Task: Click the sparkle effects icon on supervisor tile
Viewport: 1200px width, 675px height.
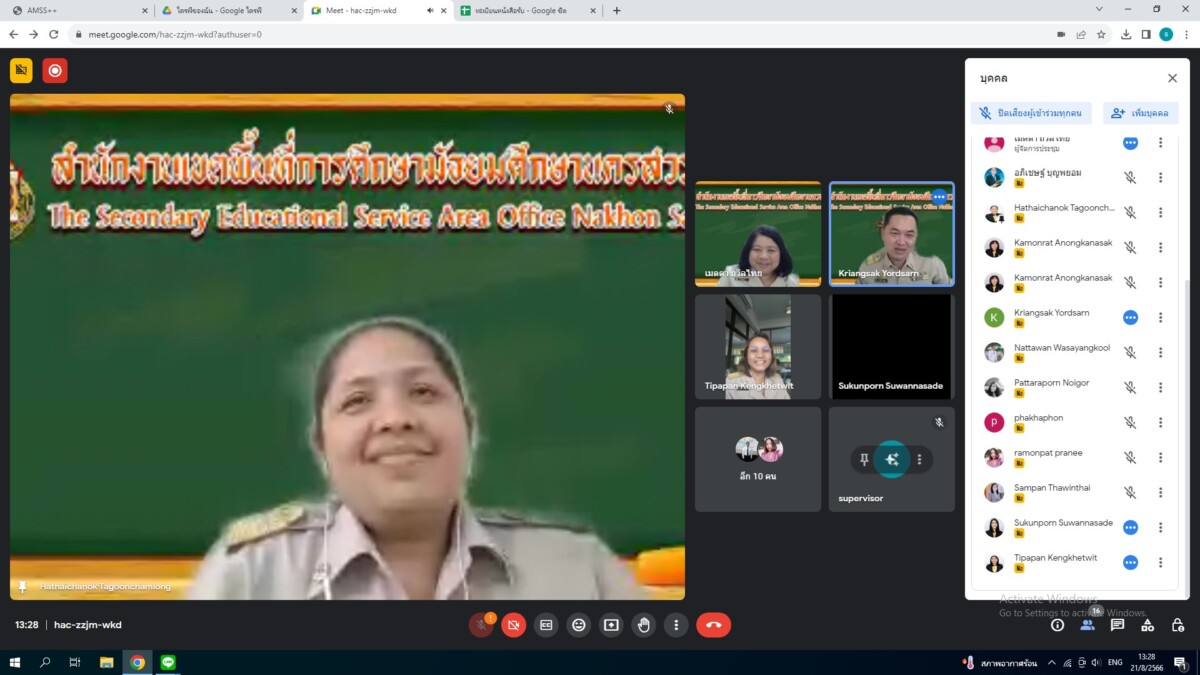Action: click(891, 459)
